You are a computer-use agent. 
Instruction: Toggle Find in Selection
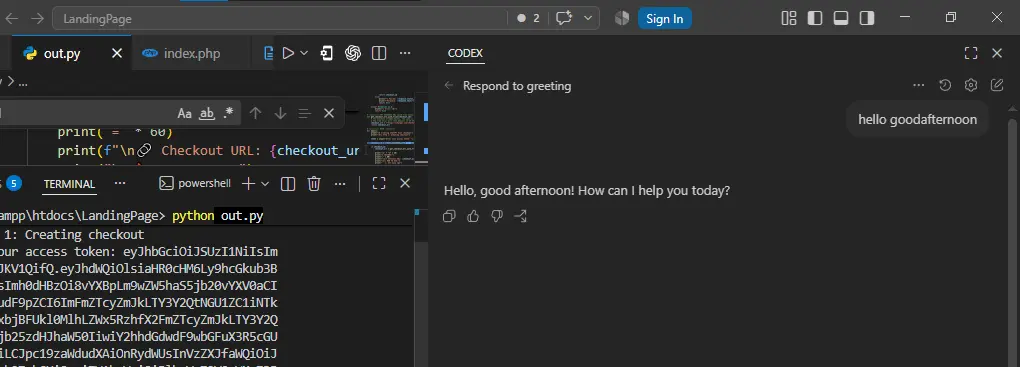(x=304, y=113)
